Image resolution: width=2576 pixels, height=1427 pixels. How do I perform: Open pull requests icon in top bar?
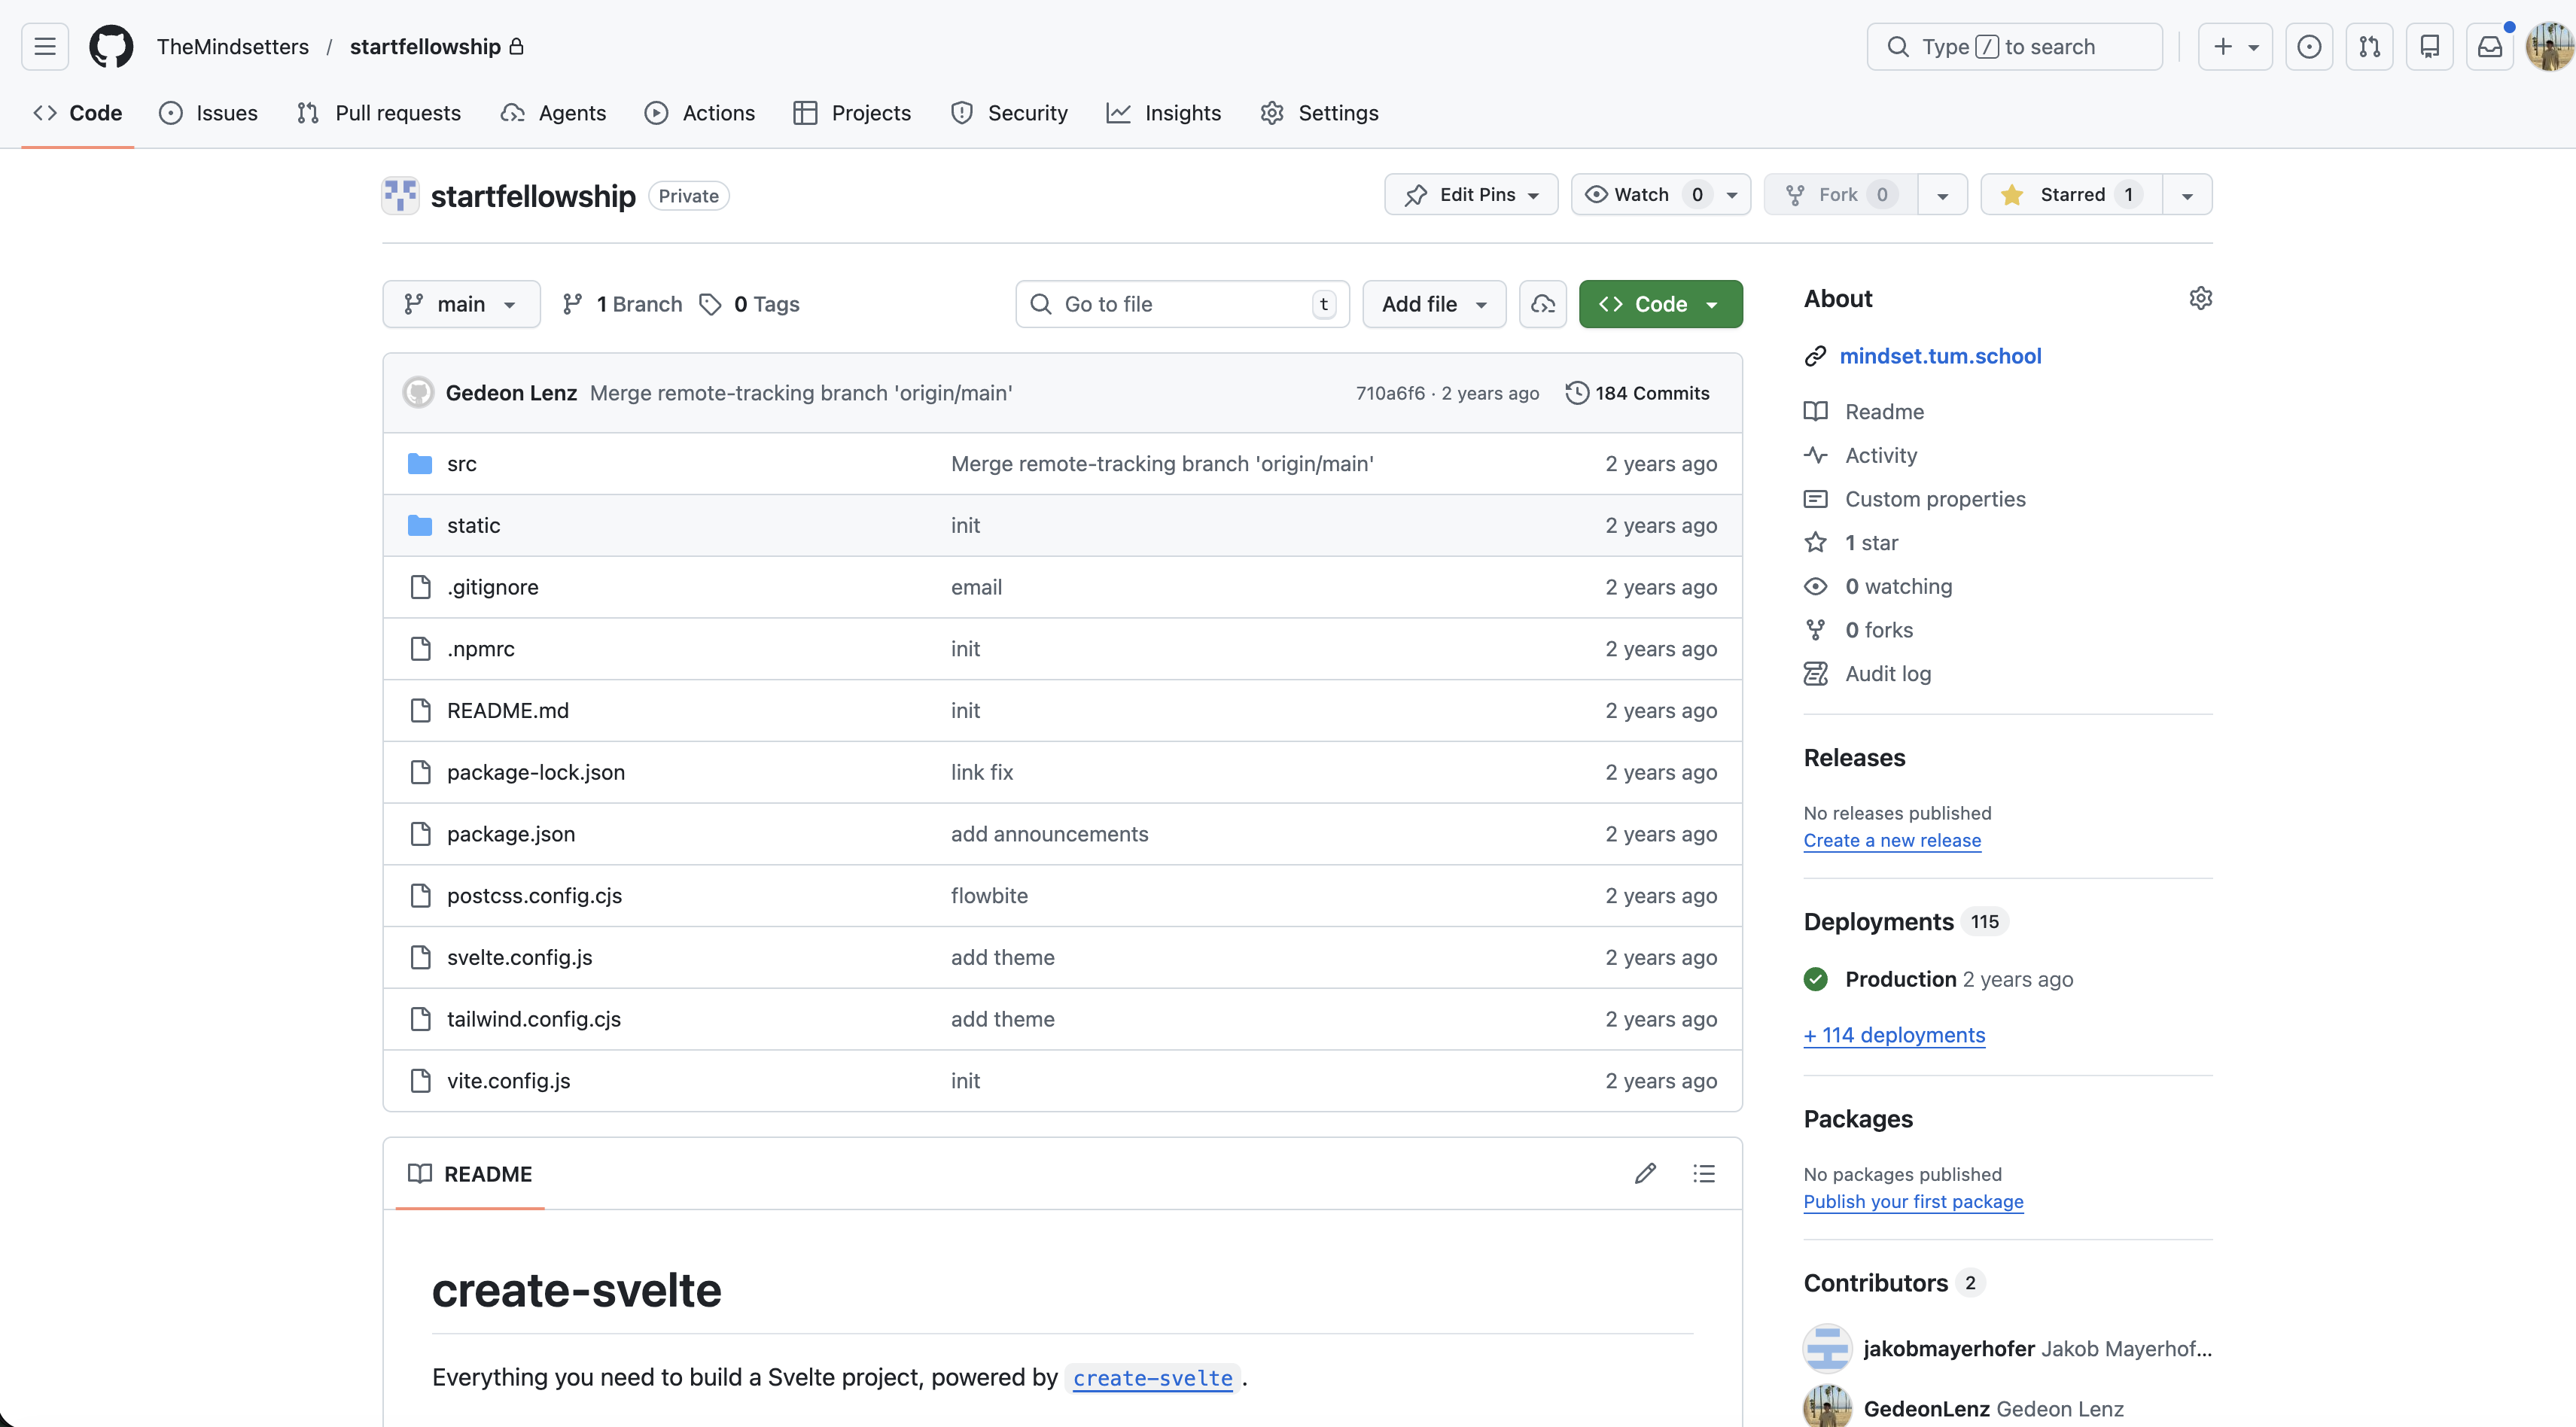pyautogui.click(x=2369, y=47)
